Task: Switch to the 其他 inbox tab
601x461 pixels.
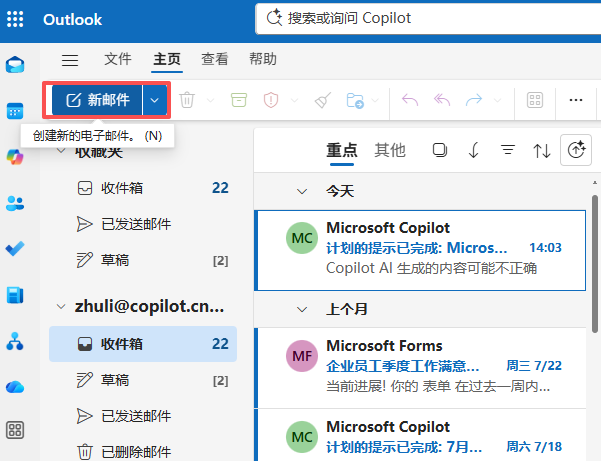Action: [x=390, y=150]
